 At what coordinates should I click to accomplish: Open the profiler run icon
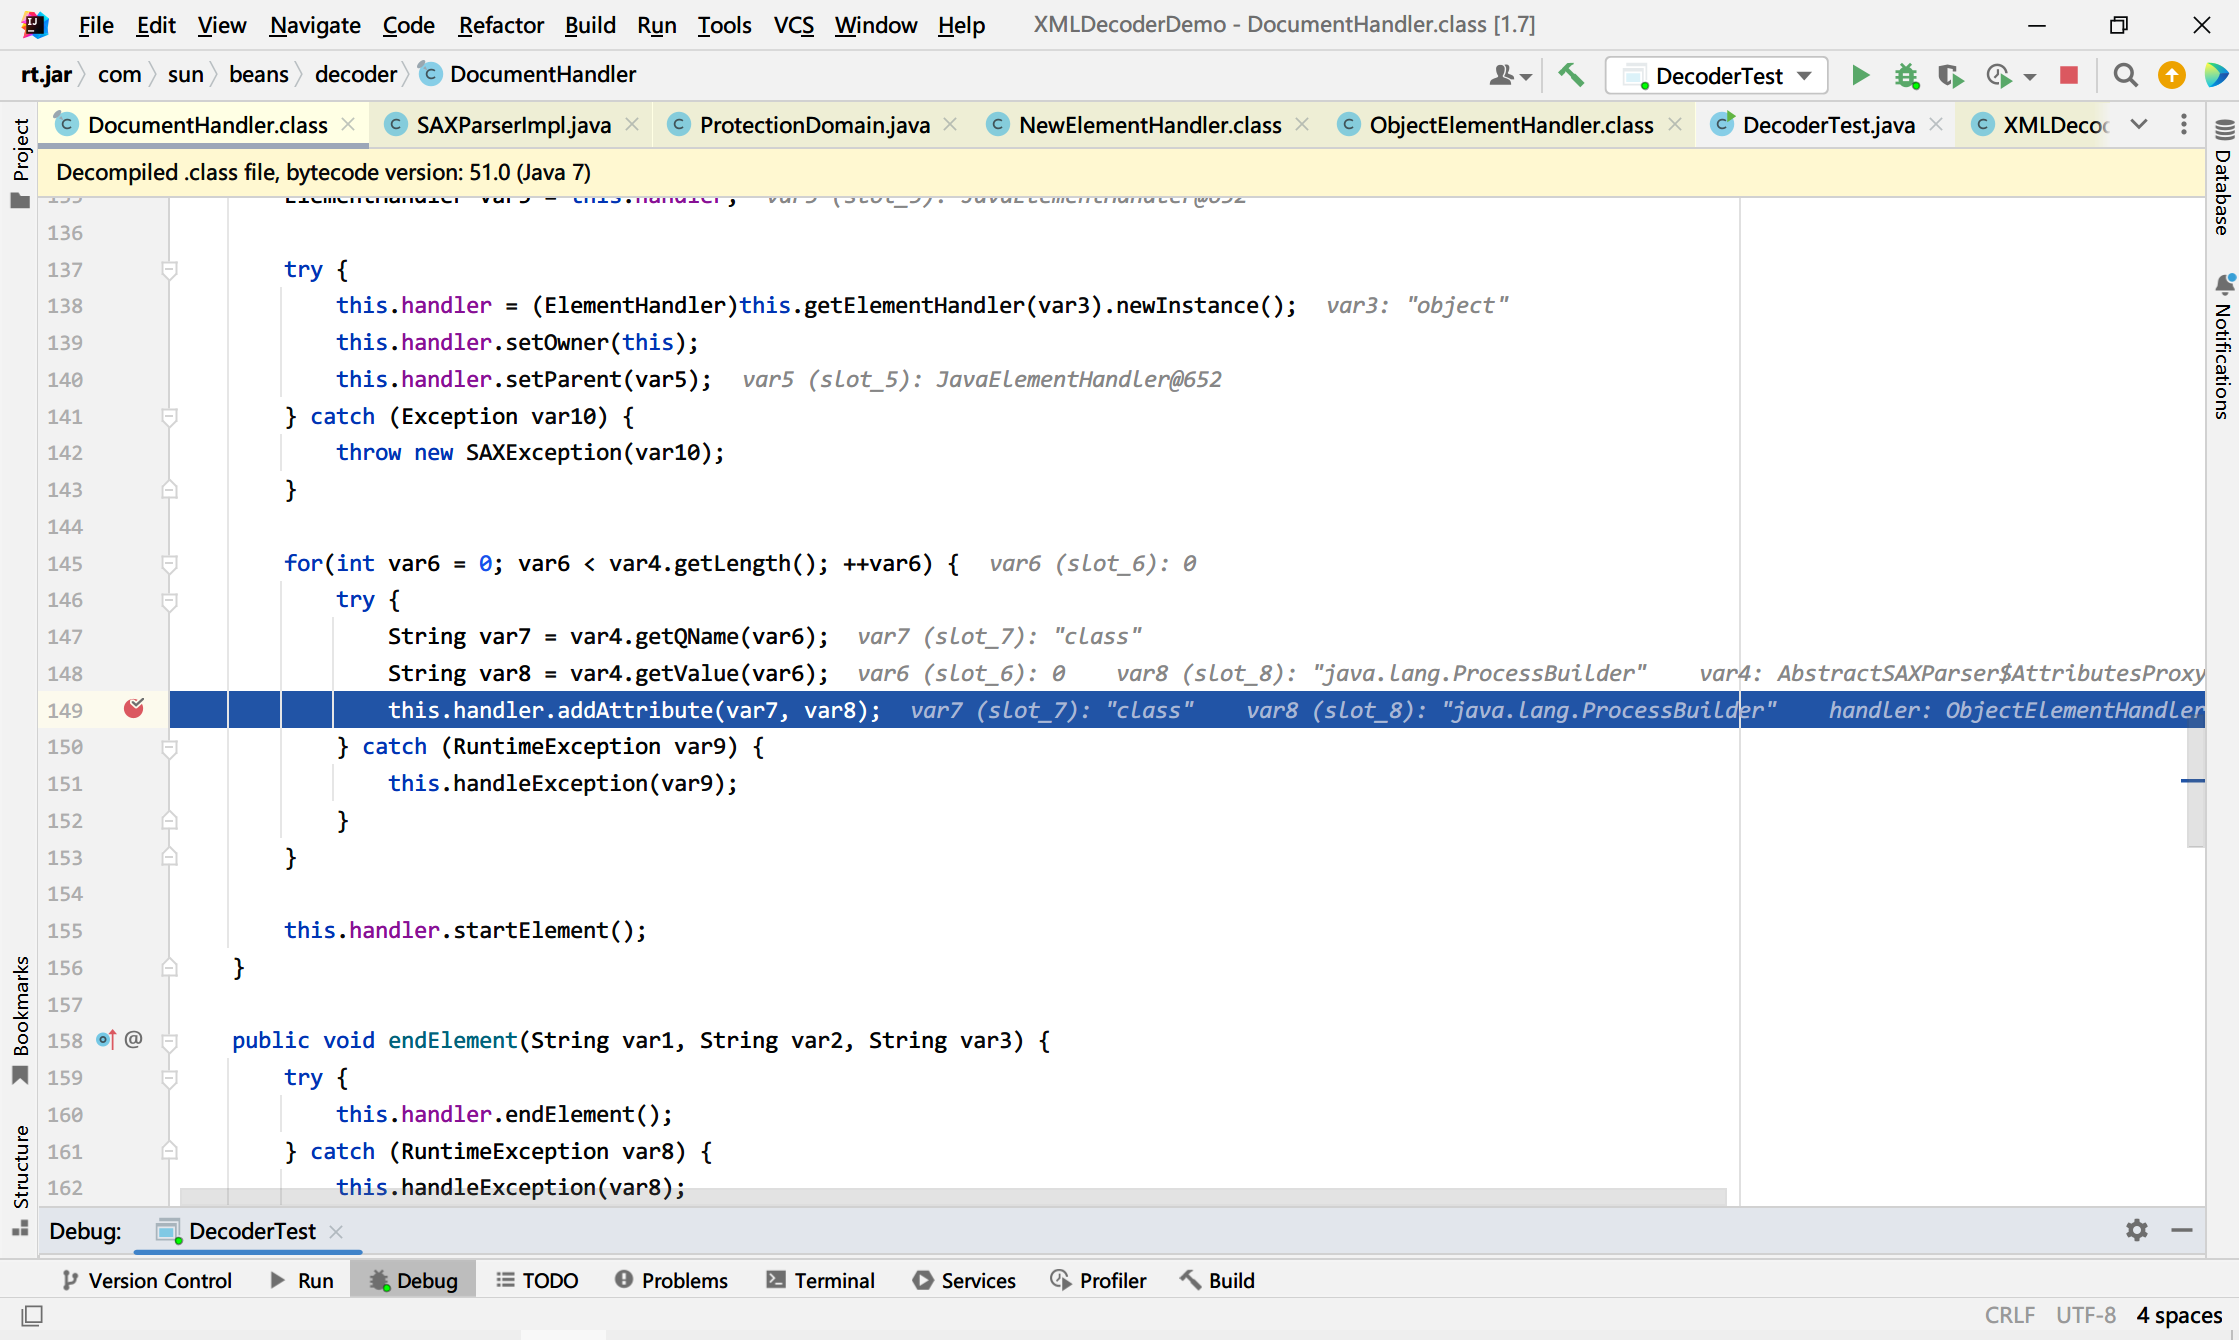click(1998, 76)
